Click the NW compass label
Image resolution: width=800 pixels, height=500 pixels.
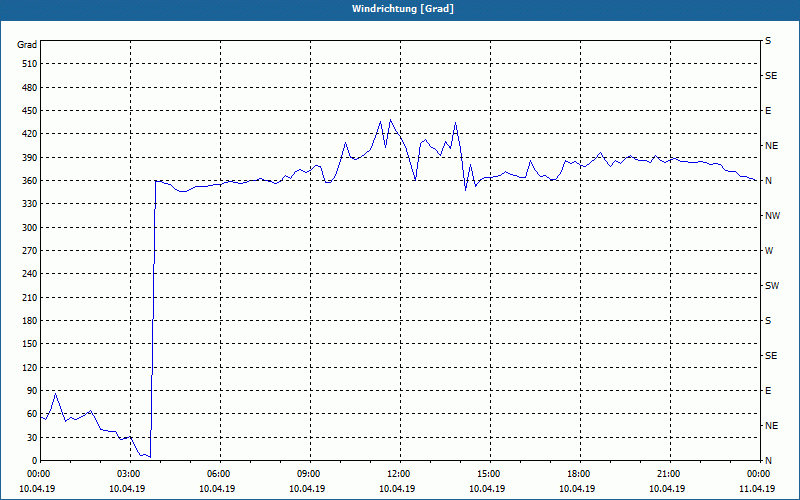(x=772, y=216)
